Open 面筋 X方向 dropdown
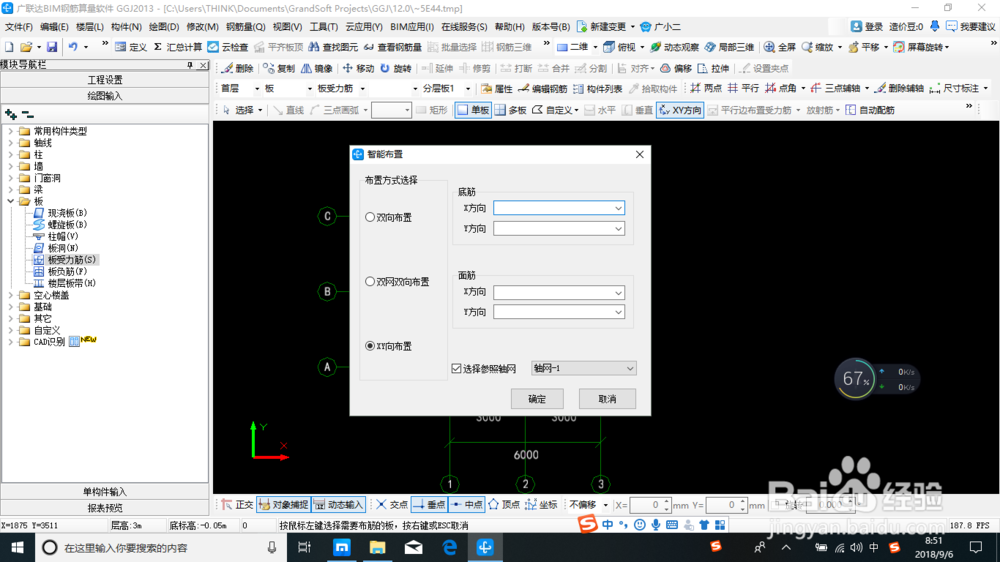Viewport: 1000px width, 562px height. click(618, 293)
